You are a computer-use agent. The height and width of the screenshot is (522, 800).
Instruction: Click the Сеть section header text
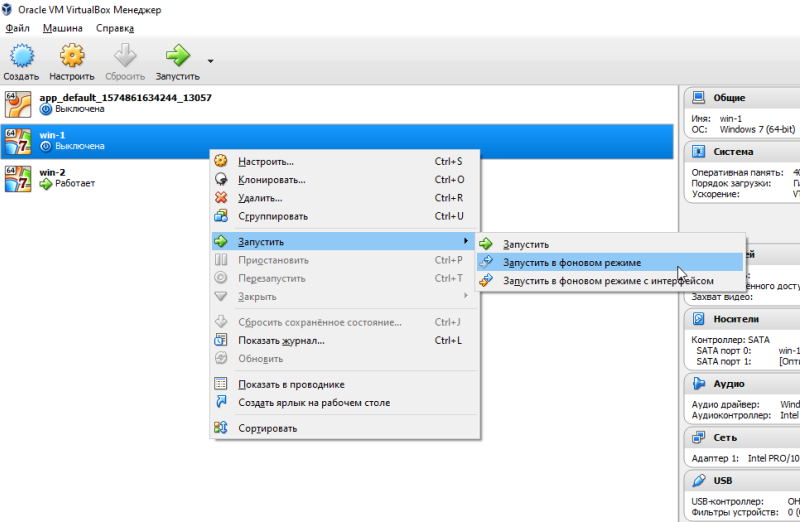725,438
